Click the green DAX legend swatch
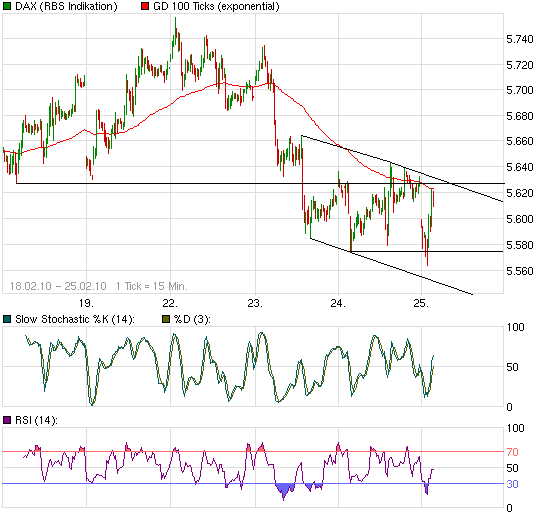545x516 pixels. [7, 6]
